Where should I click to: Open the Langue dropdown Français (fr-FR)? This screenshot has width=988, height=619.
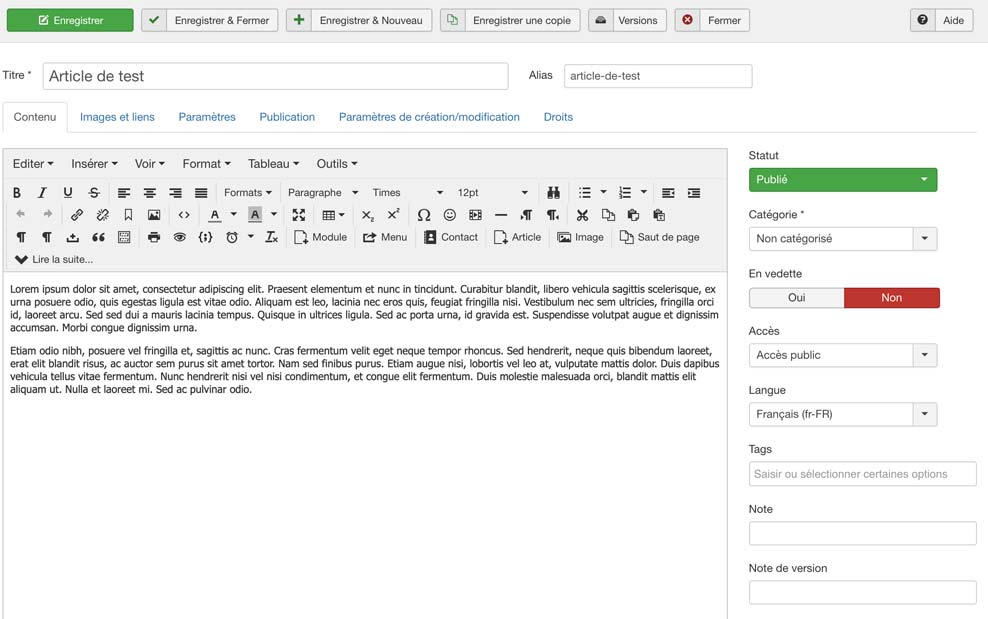pos(842,414)
